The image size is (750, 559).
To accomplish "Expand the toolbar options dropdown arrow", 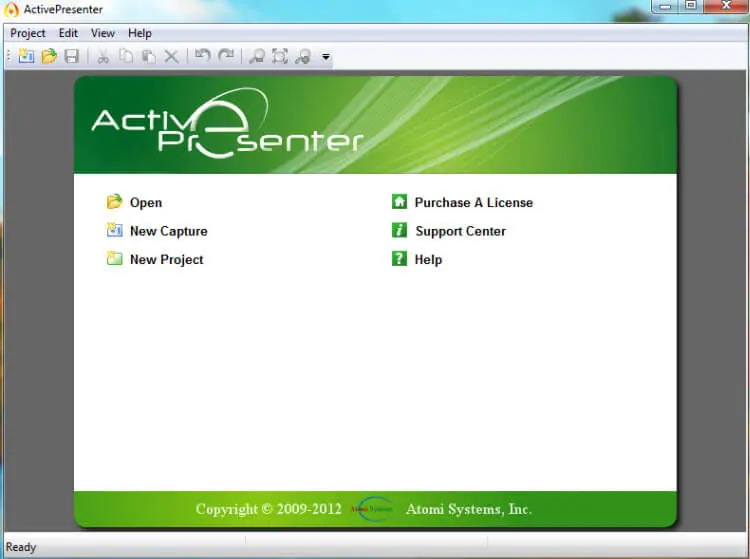I will 326,57.
